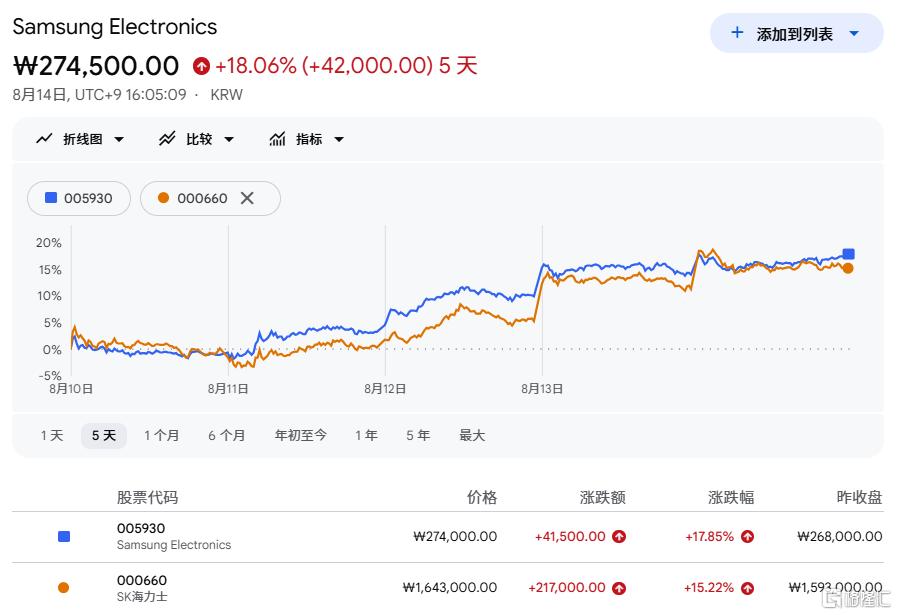Viewport: 897px width, 615px height.
Task: Switch to the 5 天 range tab
Action: coord(104,435)
